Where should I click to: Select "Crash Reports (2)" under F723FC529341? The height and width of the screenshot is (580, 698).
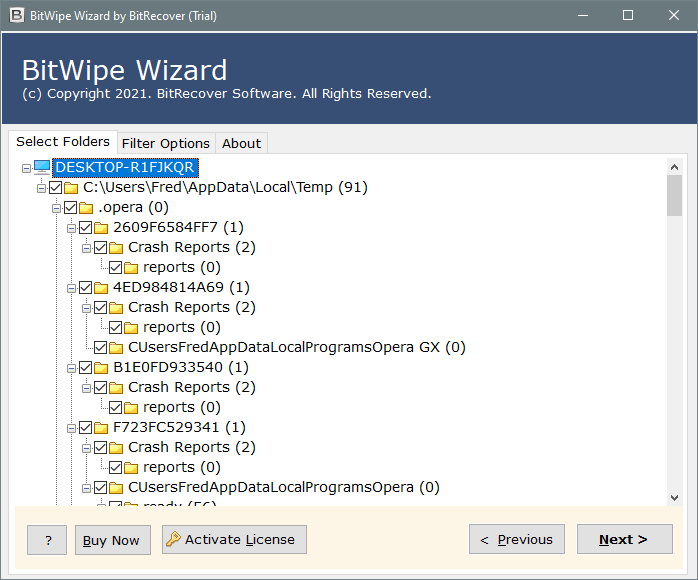tap(192, 447)
